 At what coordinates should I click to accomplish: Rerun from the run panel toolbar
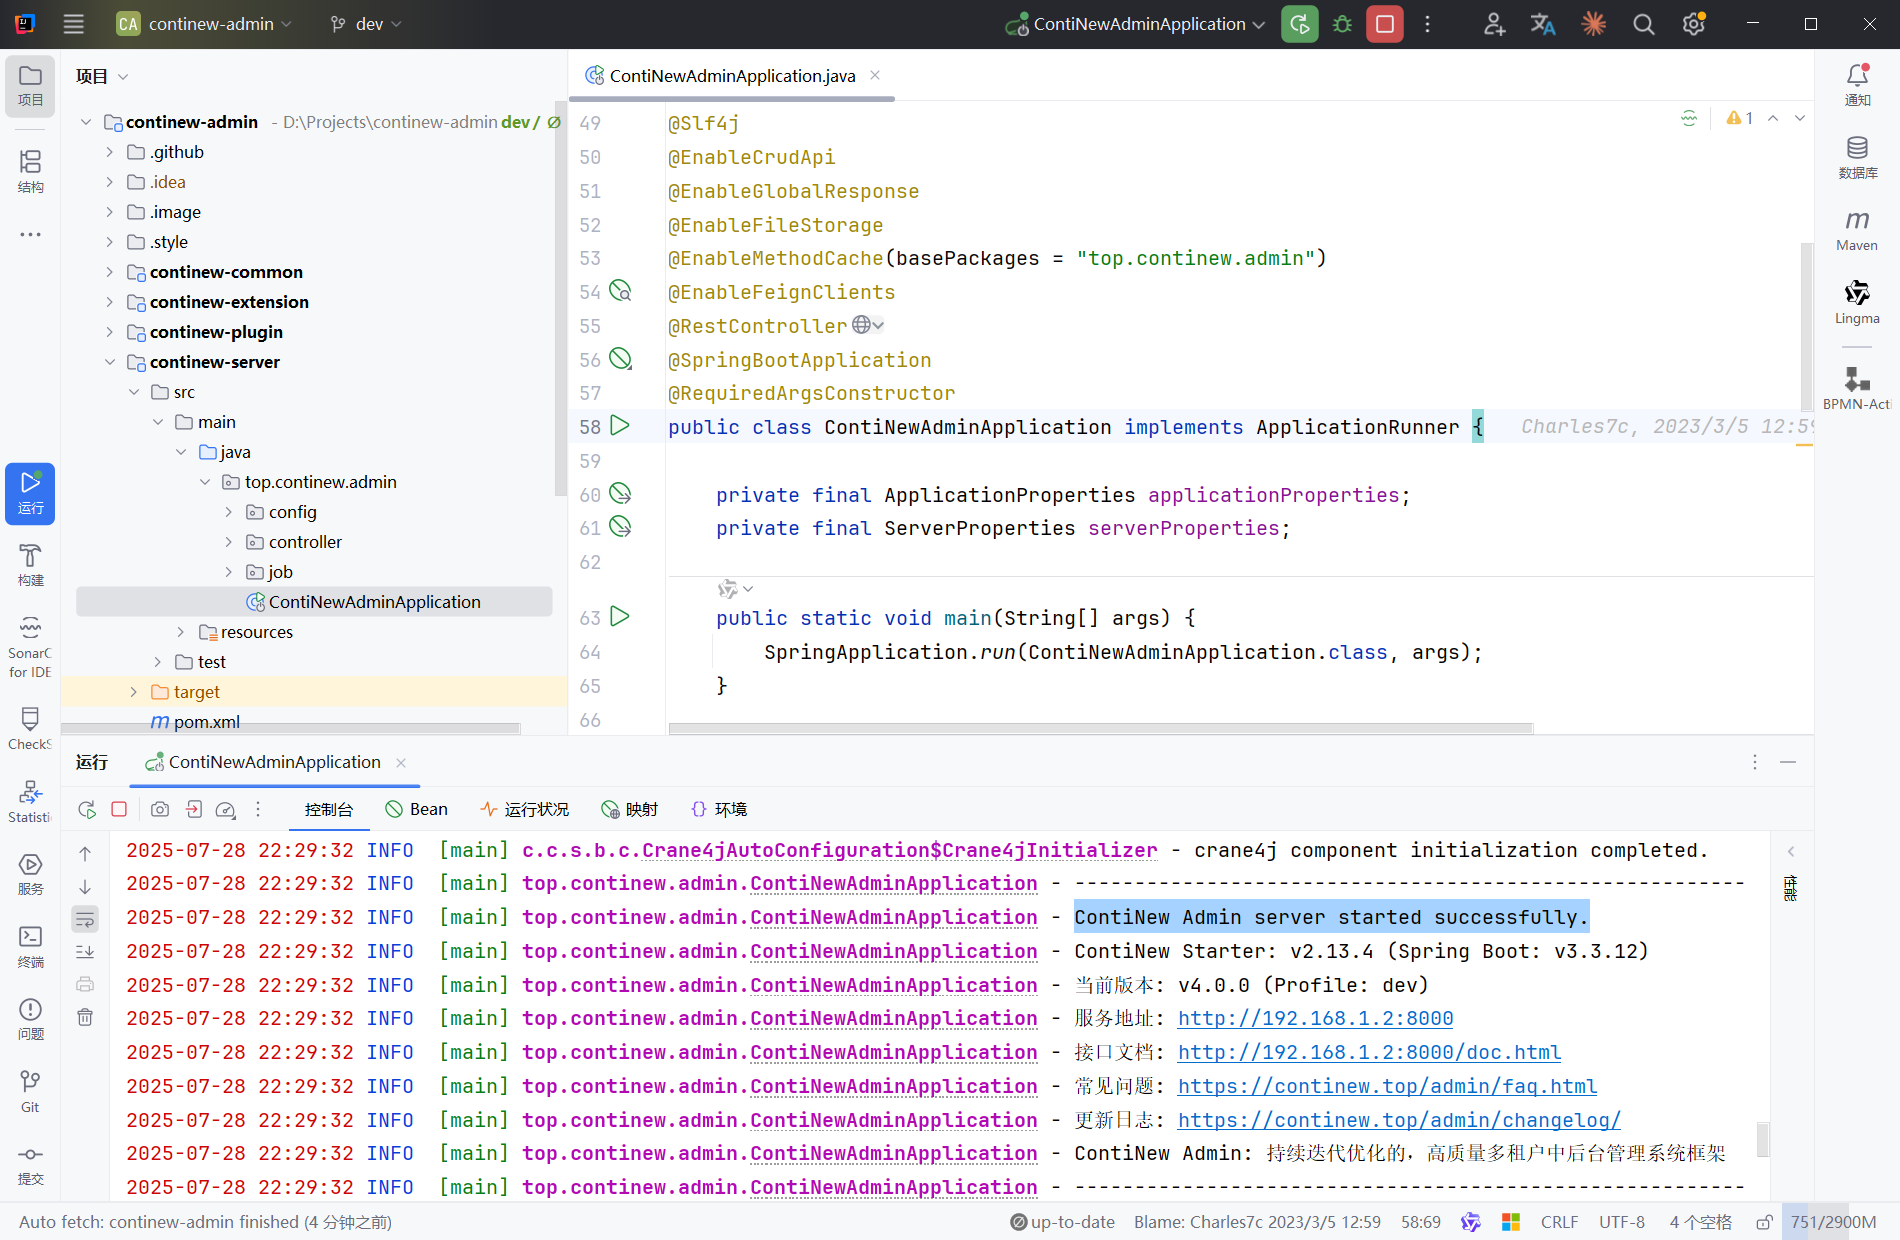87,809
